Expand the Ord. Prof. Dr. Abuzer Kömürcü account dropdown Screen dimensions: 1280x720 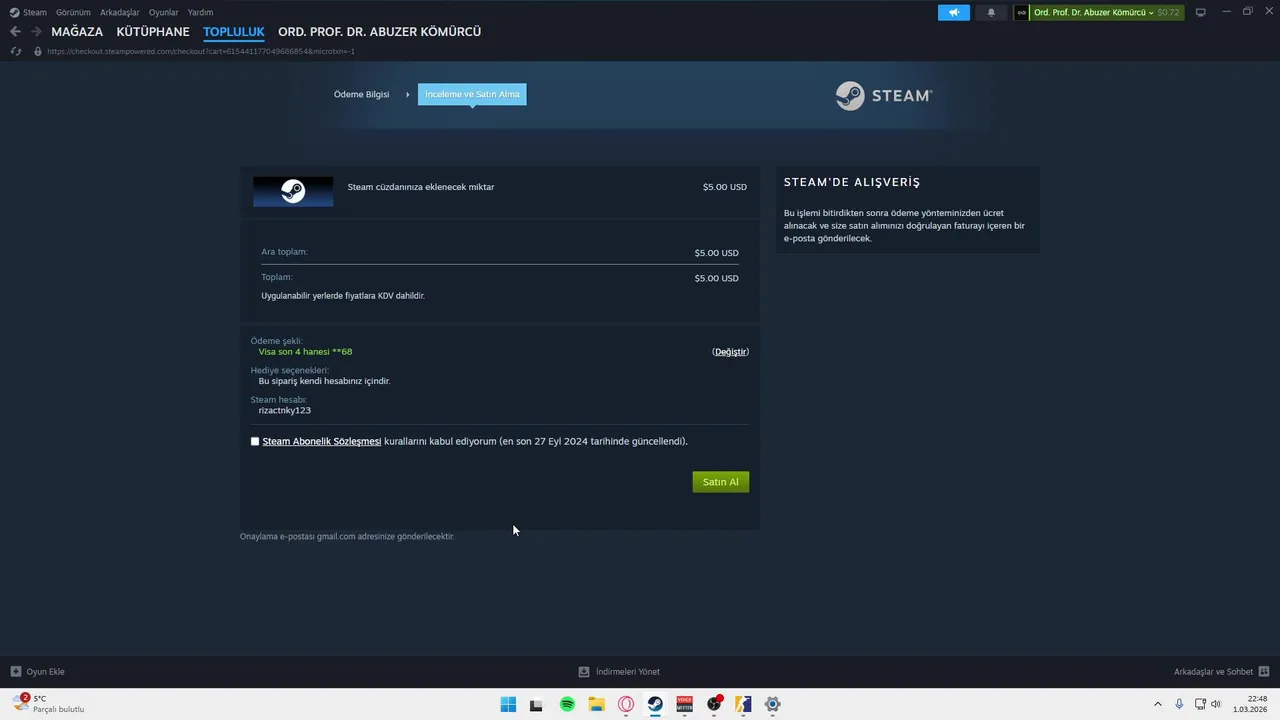pyautogui.click(x=1093, y=13)
